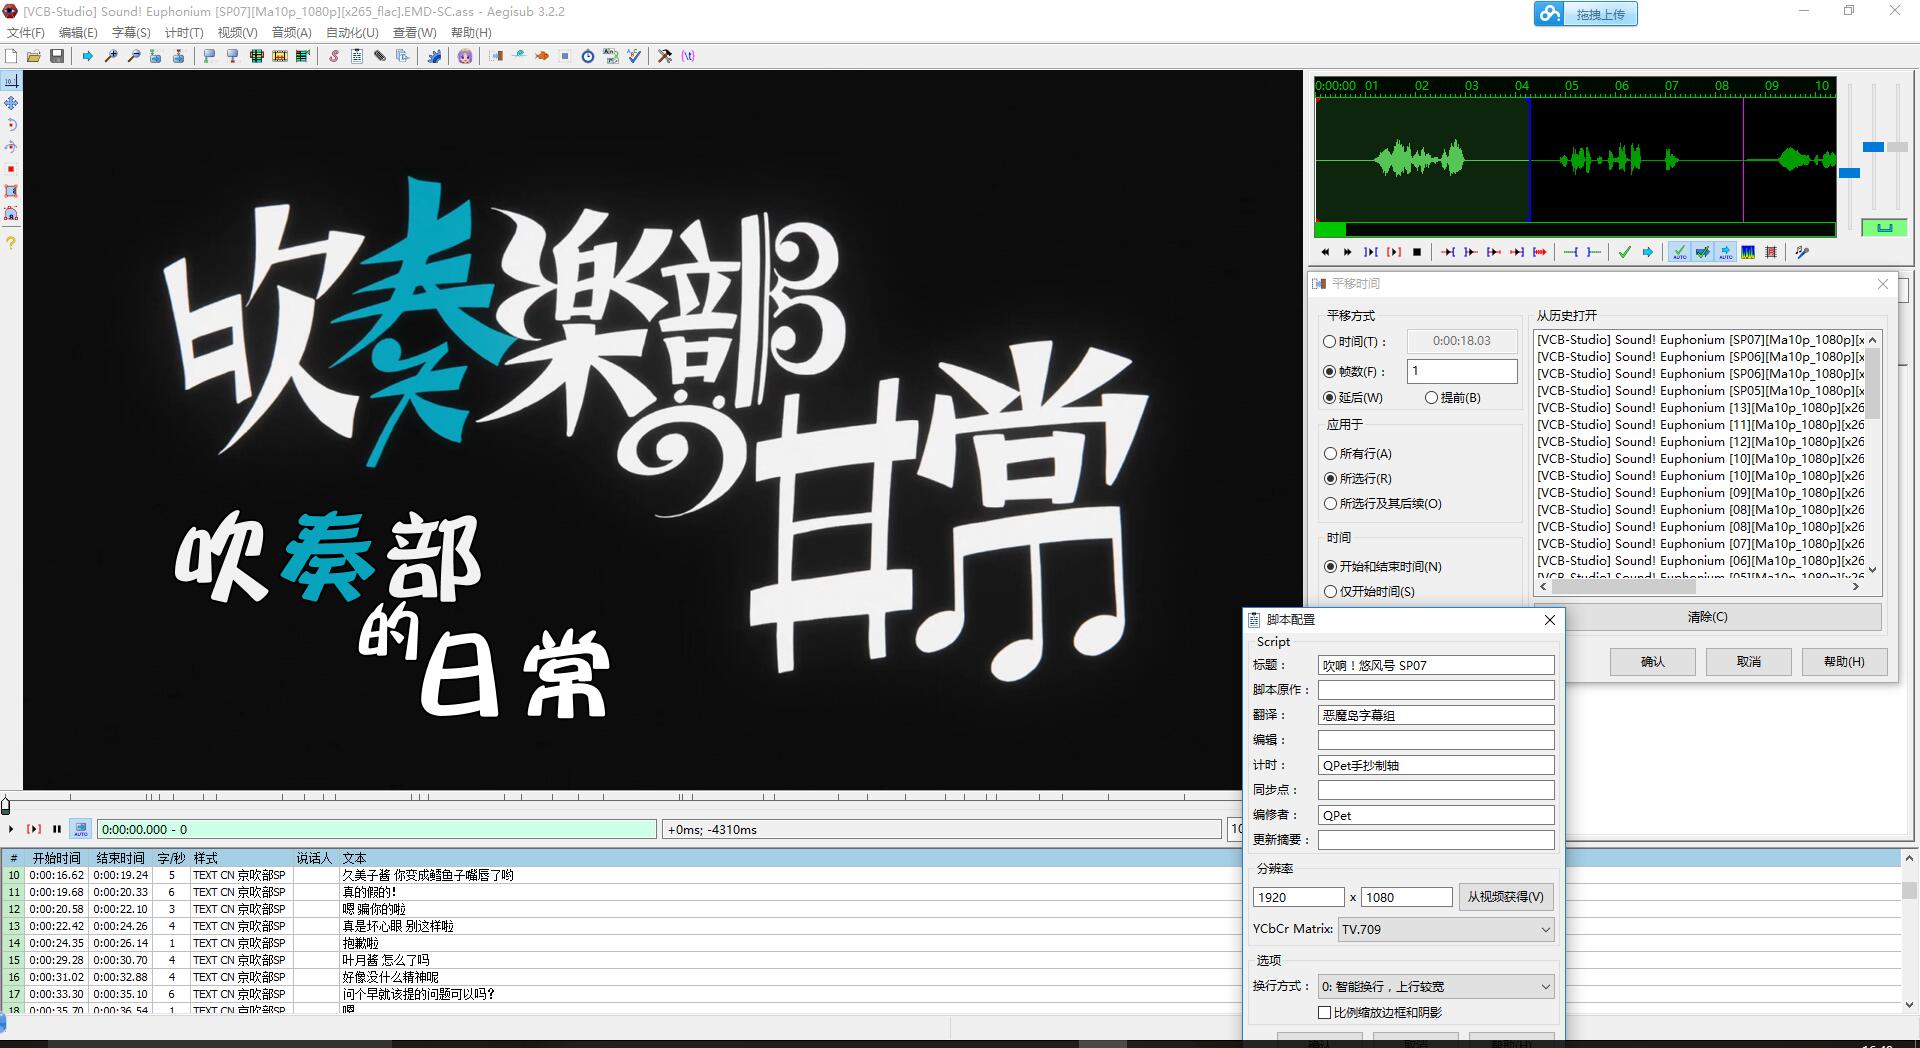The height and width of the screenshot is (1048, 1920).
Task: Click the Open subtitles folder icon
Action: click(34, 56)
